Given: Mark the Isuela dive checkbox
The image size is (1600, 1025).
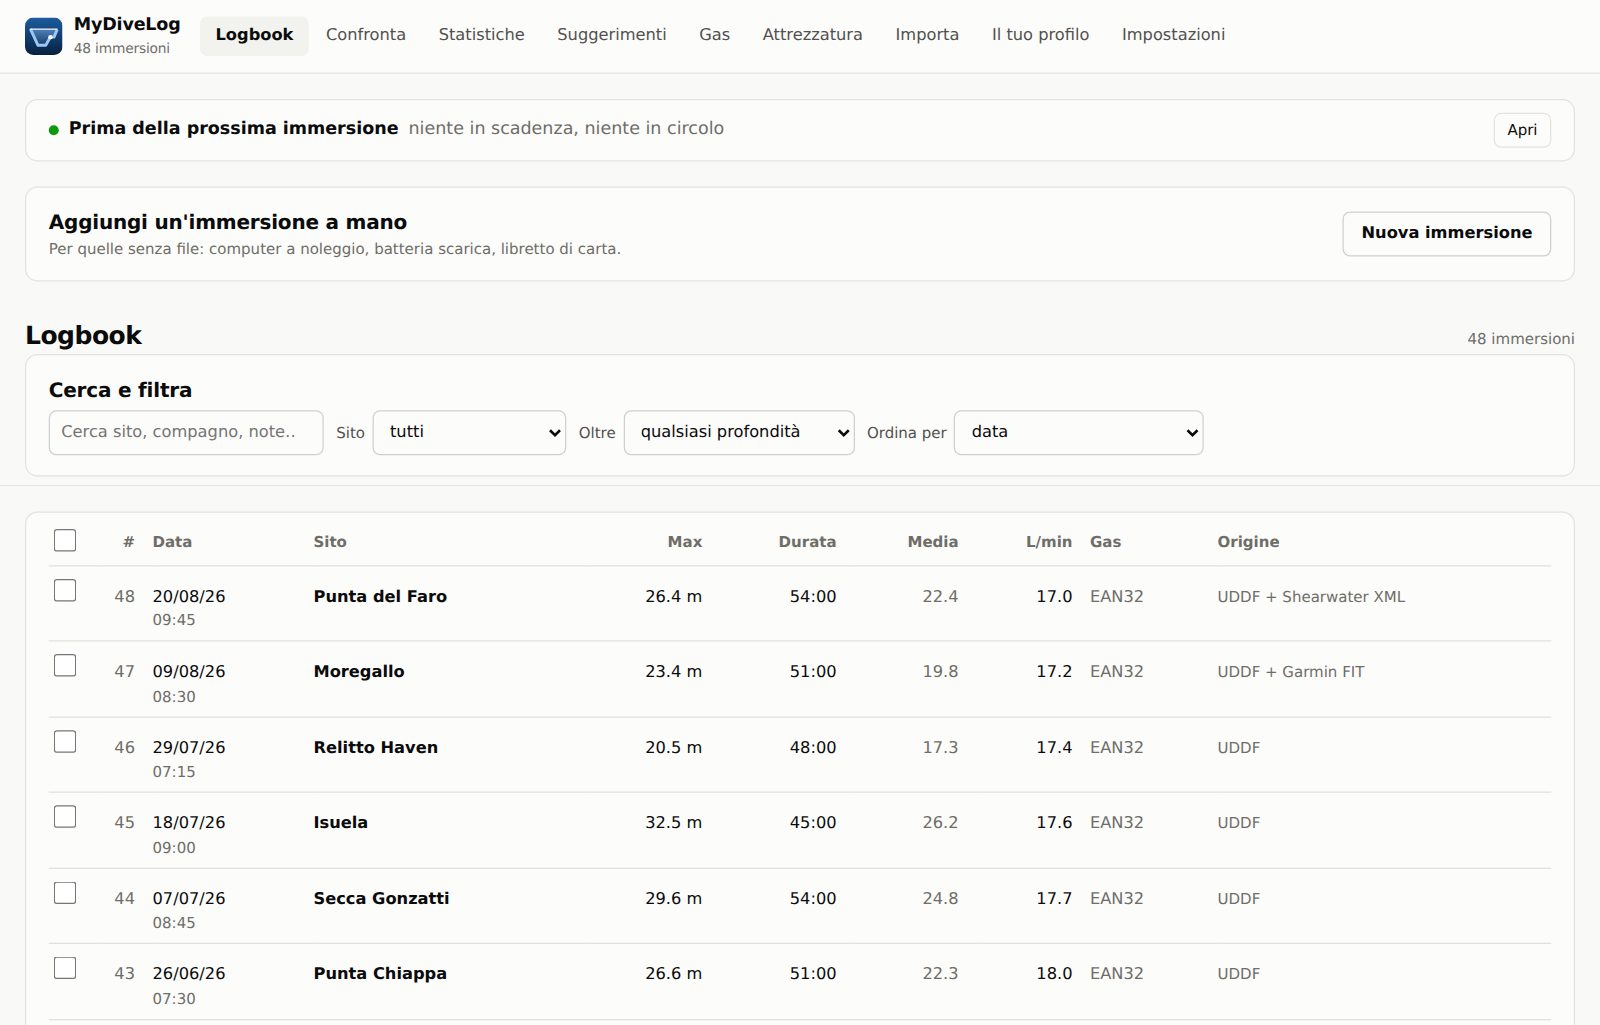Looking at the screenshot, I should point(65,816).
